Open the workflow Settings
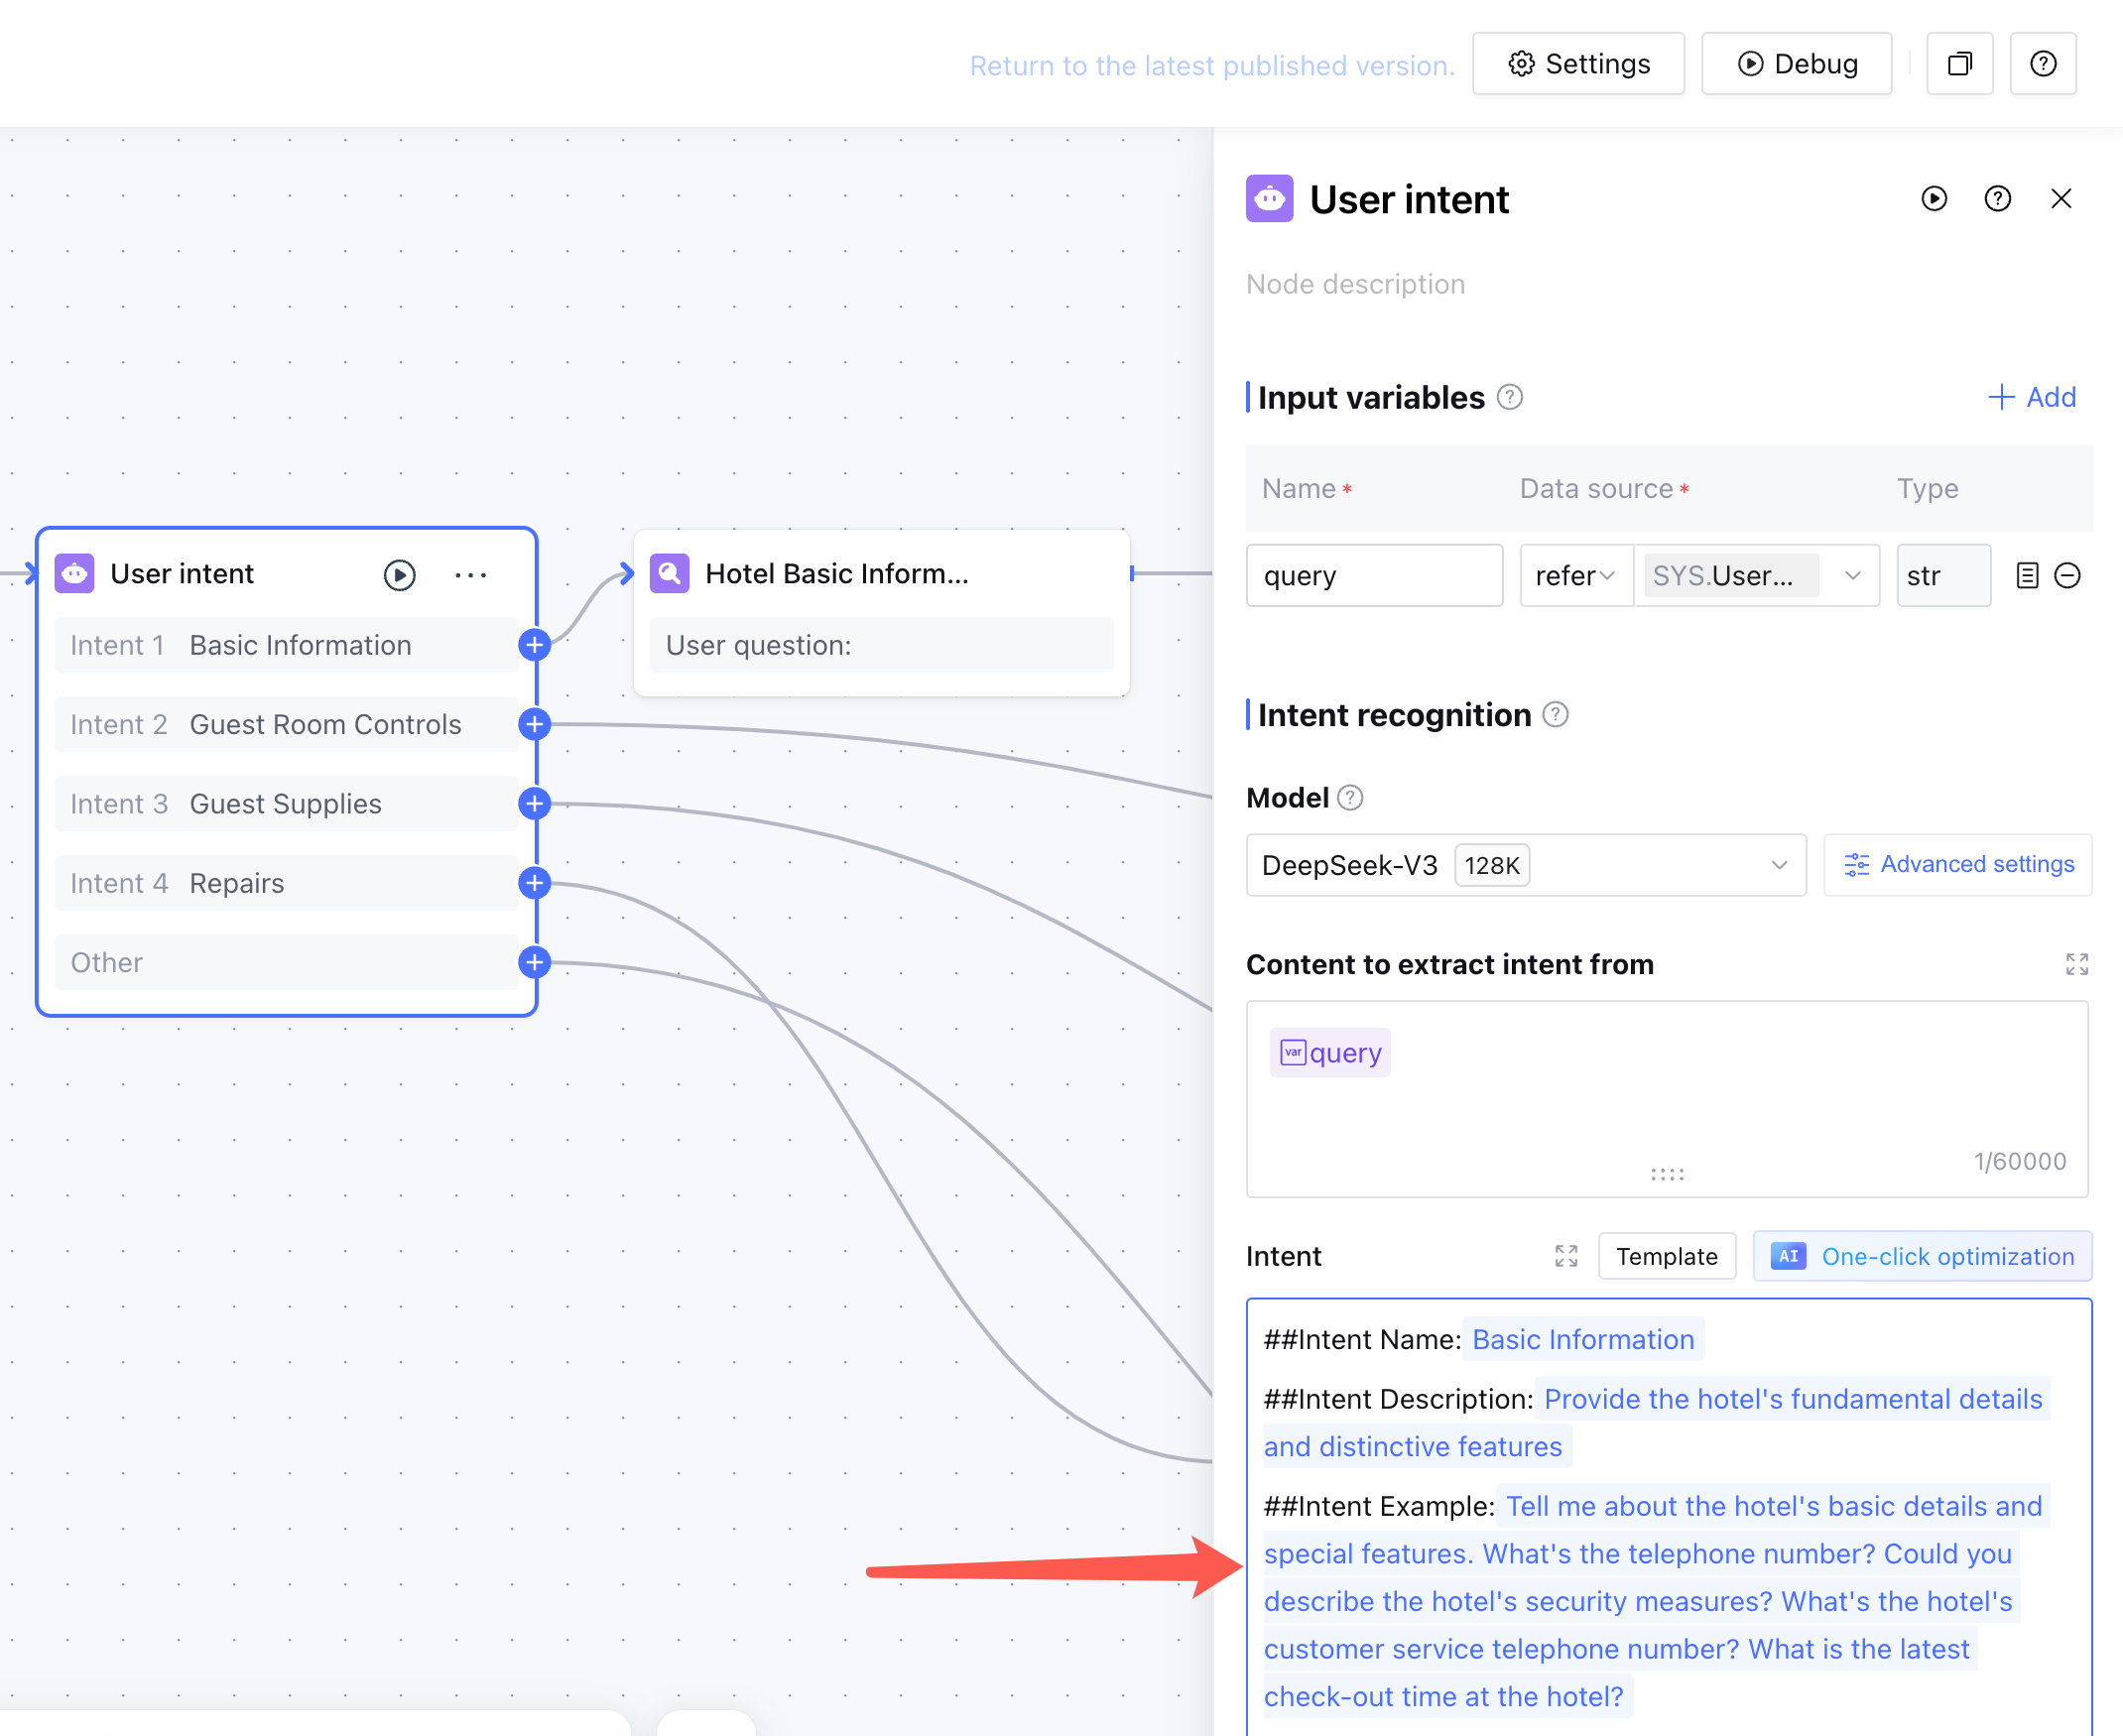 [1578, 64]
